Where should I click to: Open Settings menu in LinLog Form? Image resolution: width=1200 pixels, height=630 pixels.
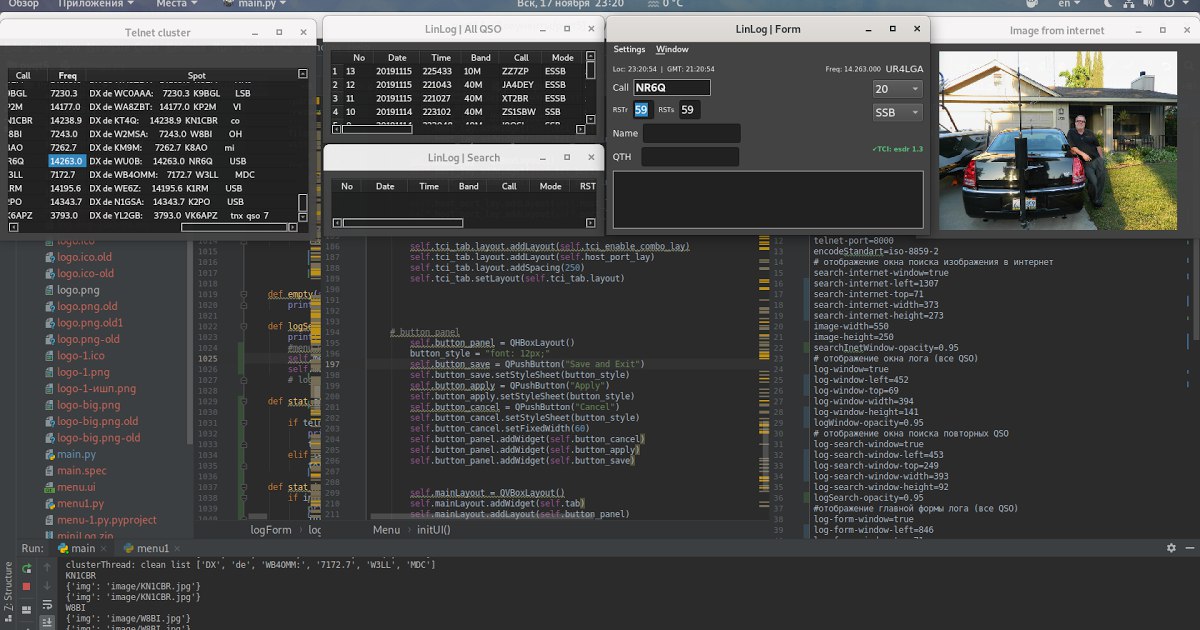629,50
